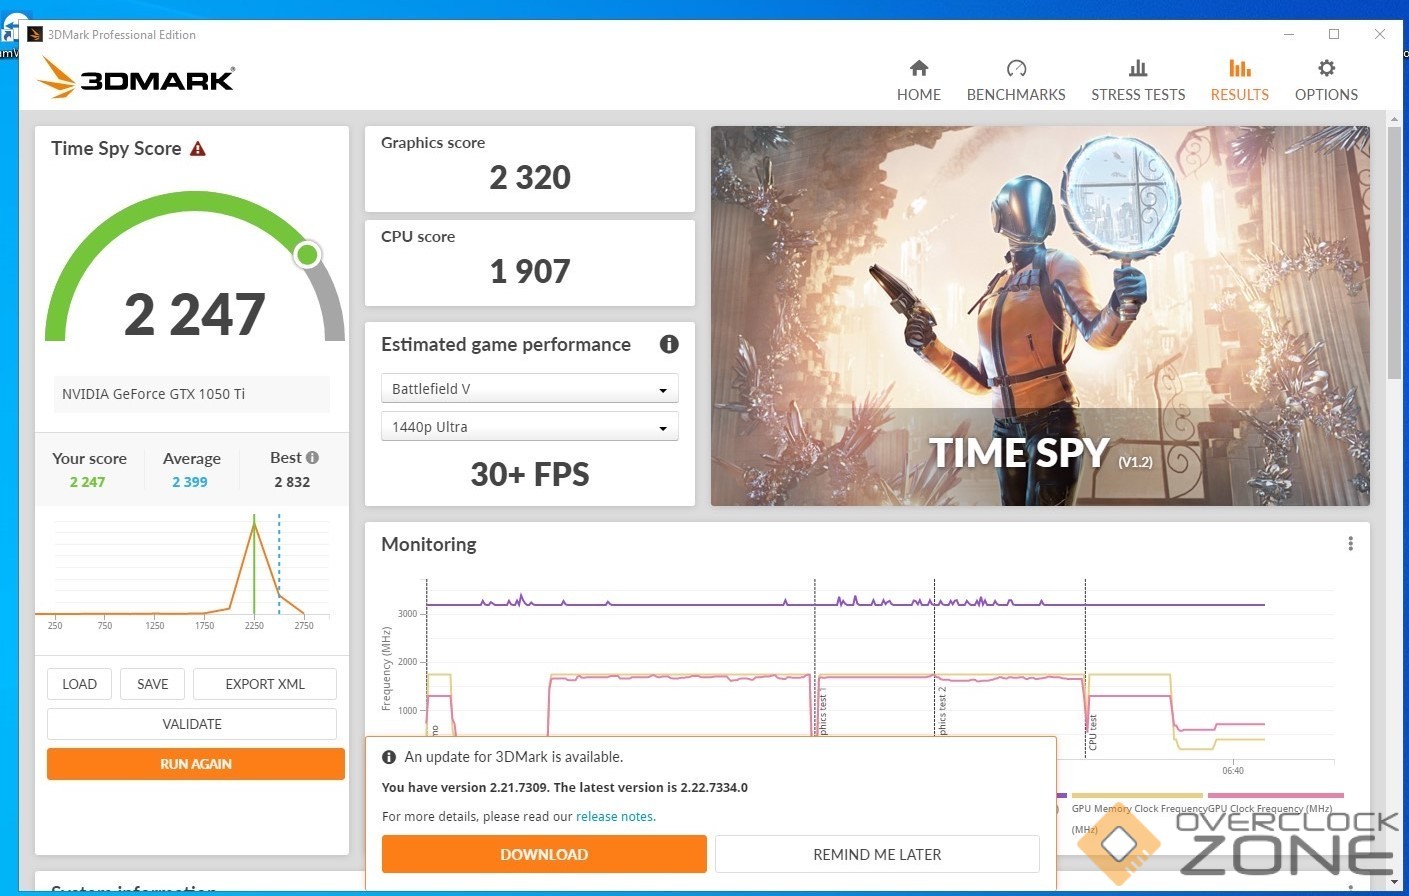Click the Frequency (MHz) axis label

point(386,668)
